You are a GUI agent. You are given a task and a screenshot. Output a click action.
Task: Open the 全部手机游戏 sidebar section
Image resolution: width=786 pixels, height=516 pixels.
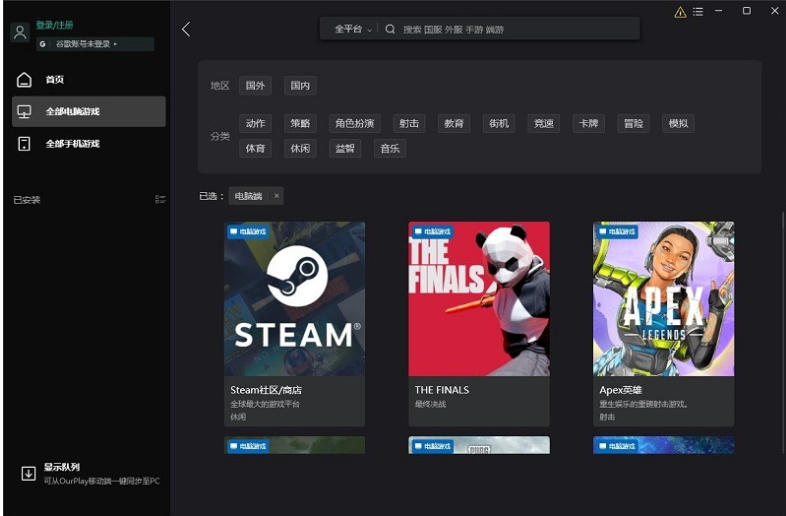tap(72, 144)
